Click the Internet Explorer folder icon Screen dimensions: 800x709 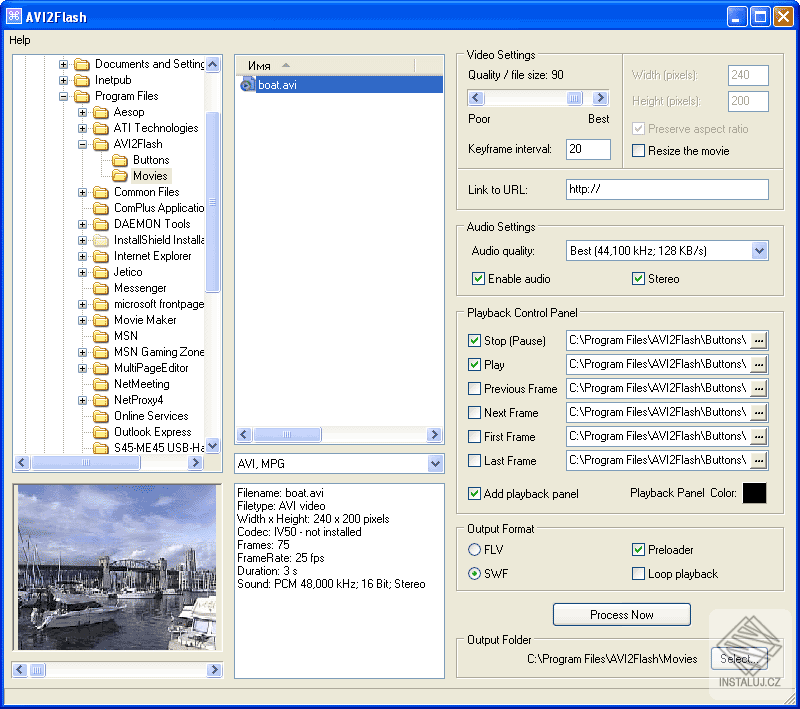[x=101, y=256]
